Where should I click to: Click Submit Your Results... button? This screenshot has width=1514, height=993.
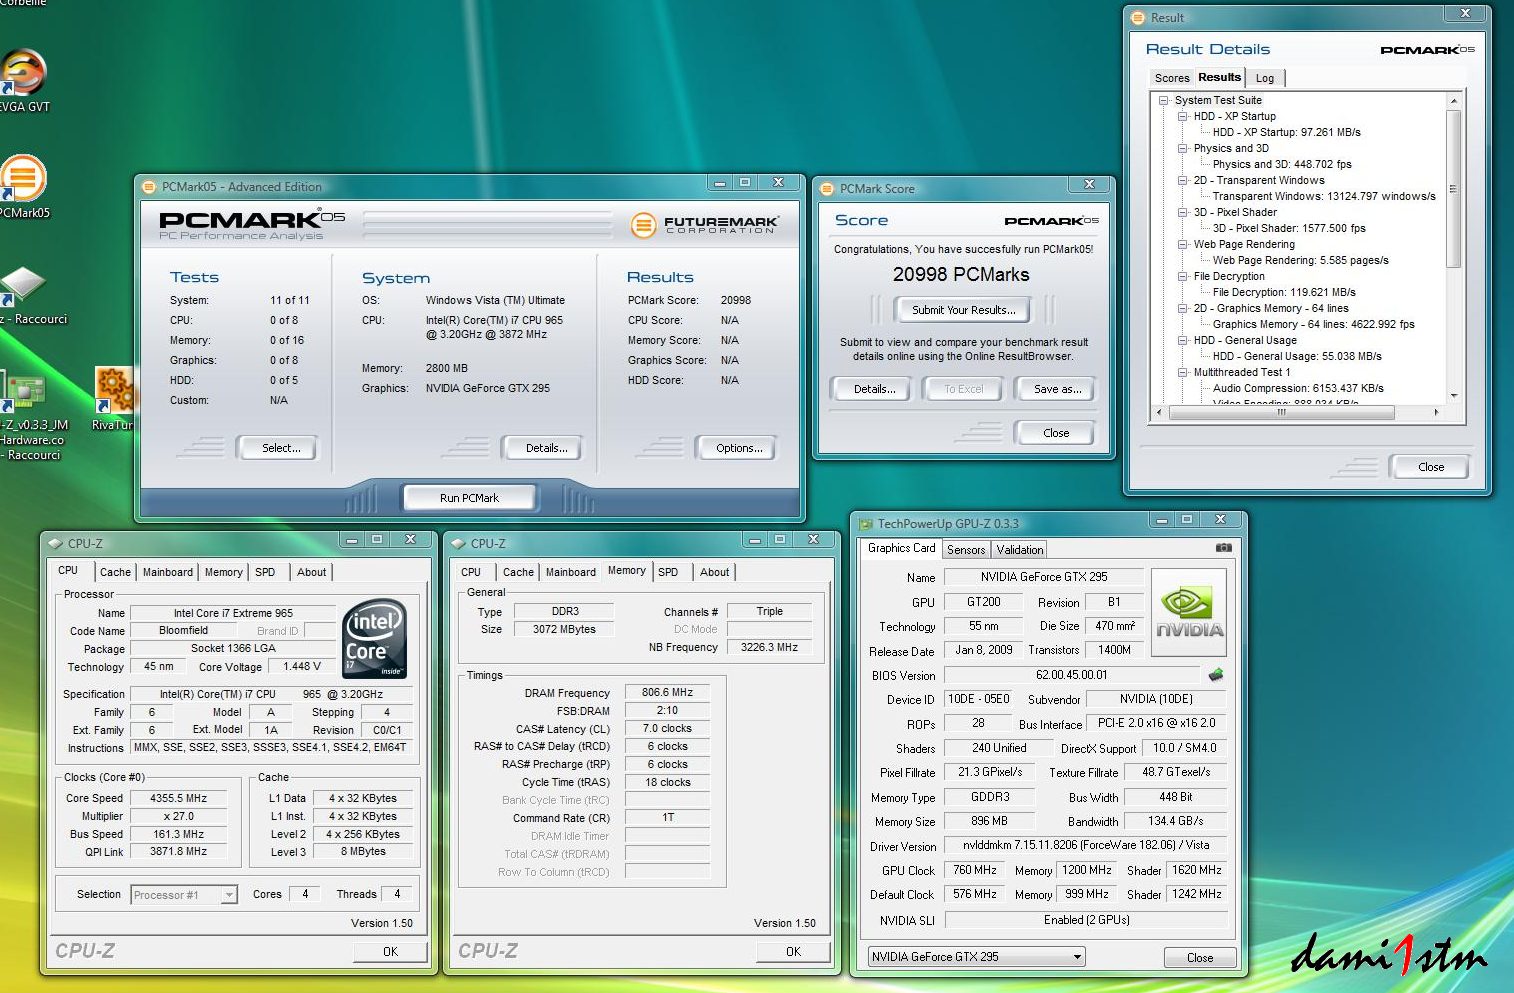click(x=963, y=310)
